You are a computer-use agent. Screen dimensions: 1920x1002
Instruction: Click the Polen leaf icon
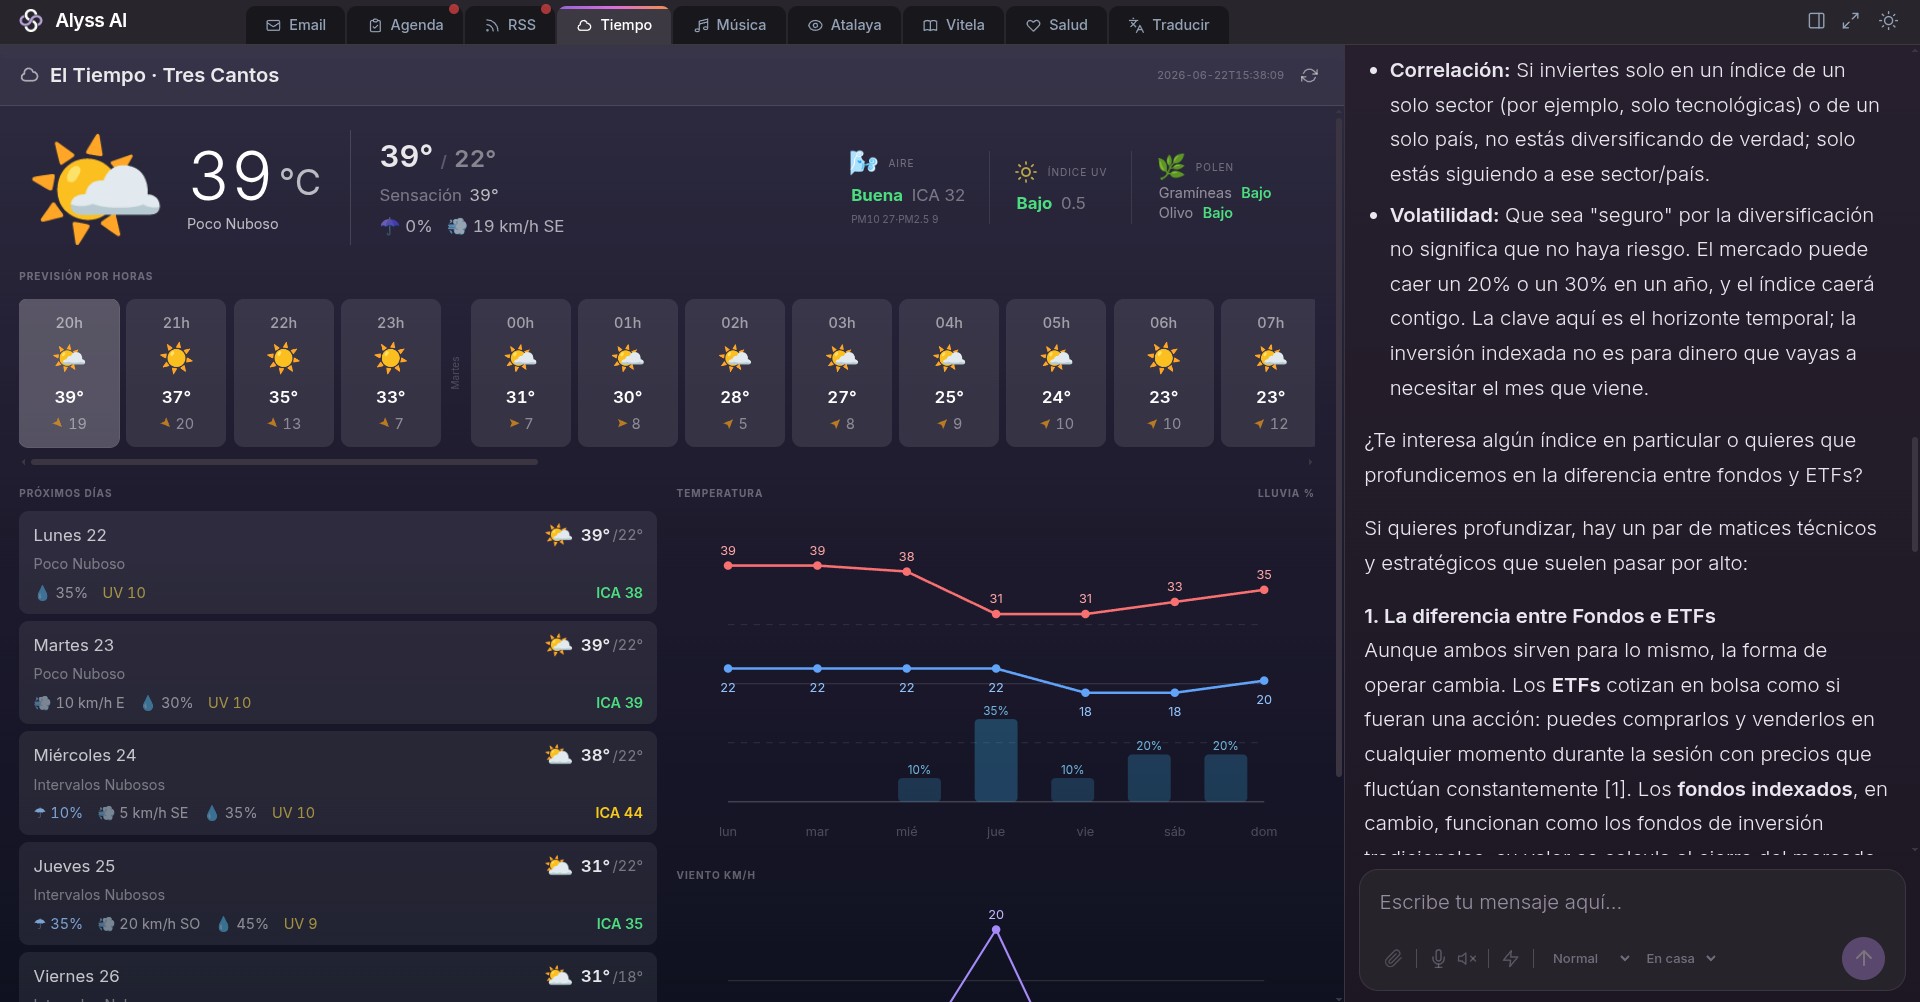click(x=1171, y=166)
